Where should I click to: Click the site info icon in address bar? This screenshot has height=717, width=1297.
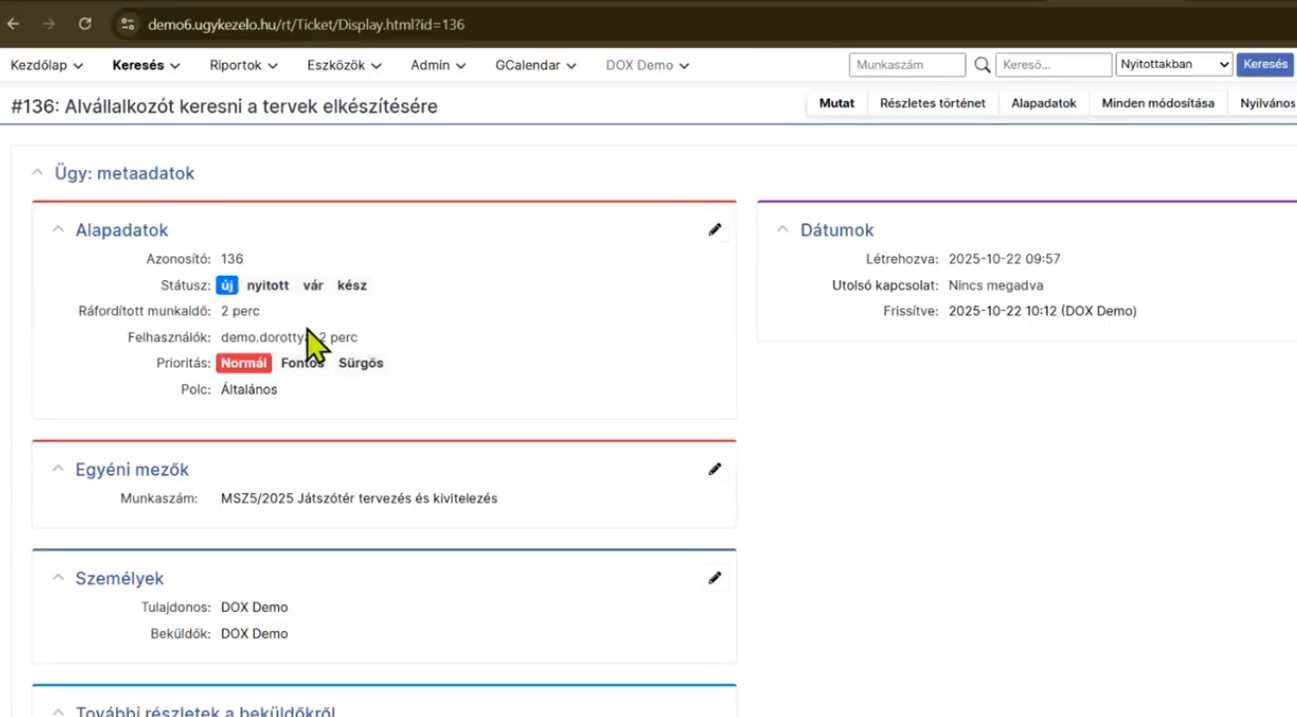tap(127, 24)
